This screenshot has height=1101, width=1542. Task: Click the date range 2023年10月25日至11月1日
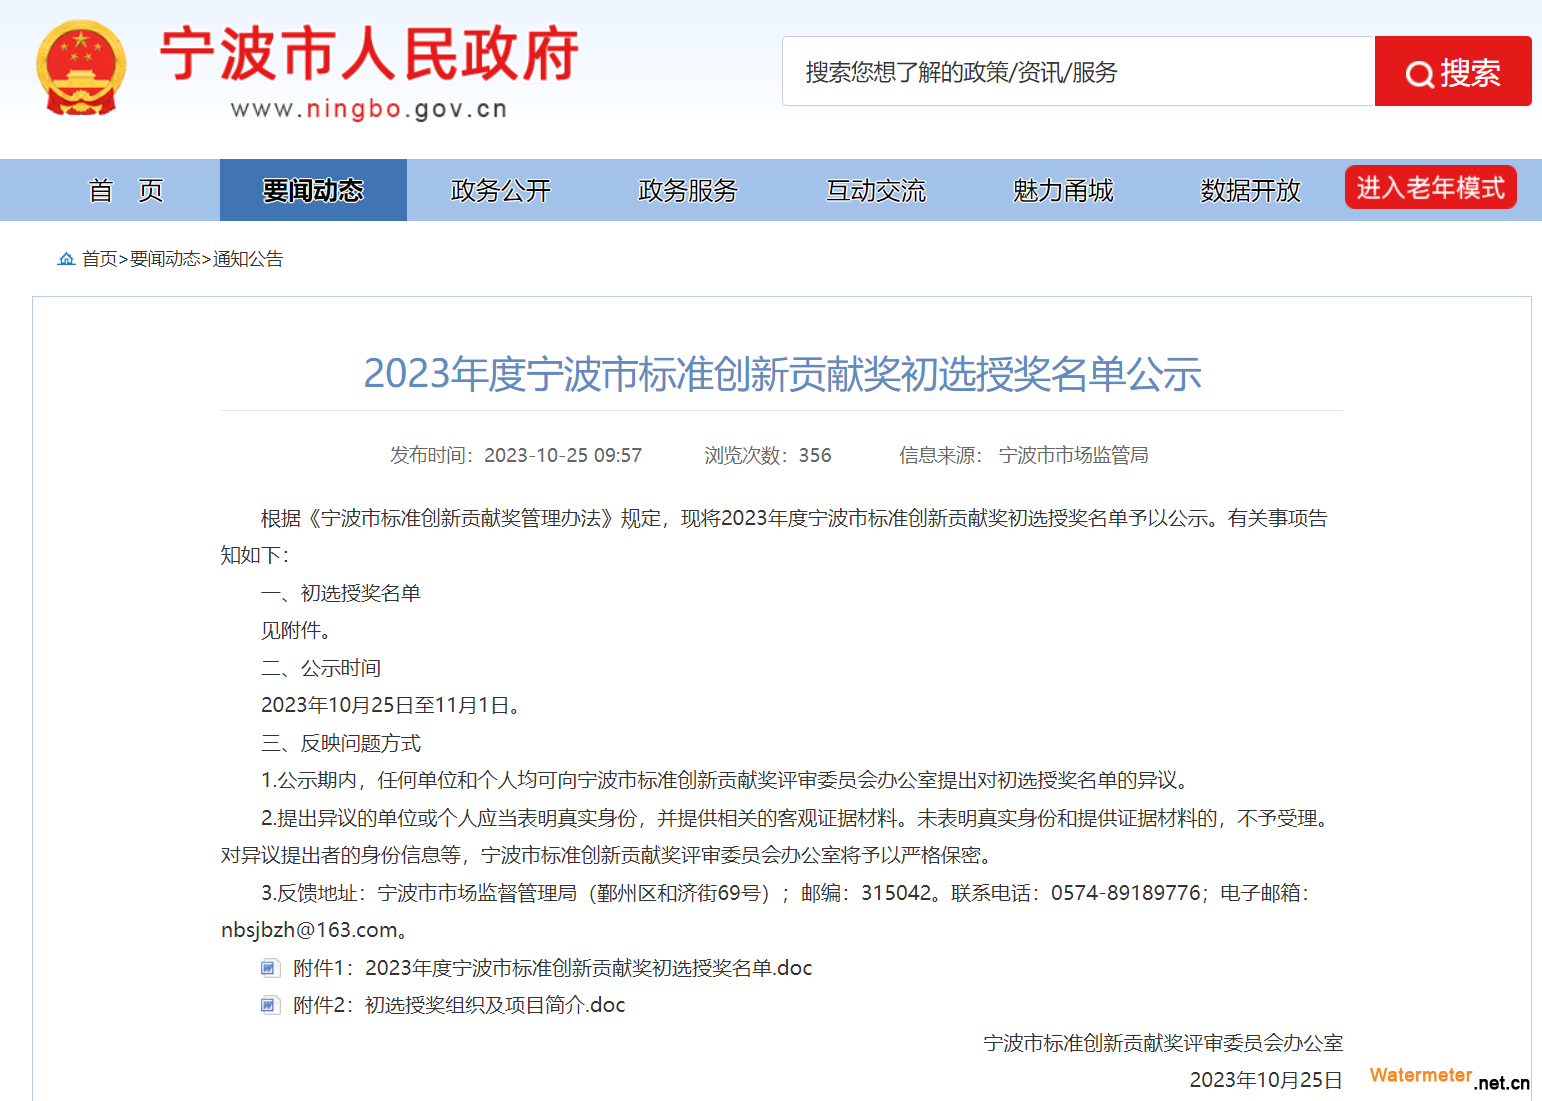pos(385,705)
